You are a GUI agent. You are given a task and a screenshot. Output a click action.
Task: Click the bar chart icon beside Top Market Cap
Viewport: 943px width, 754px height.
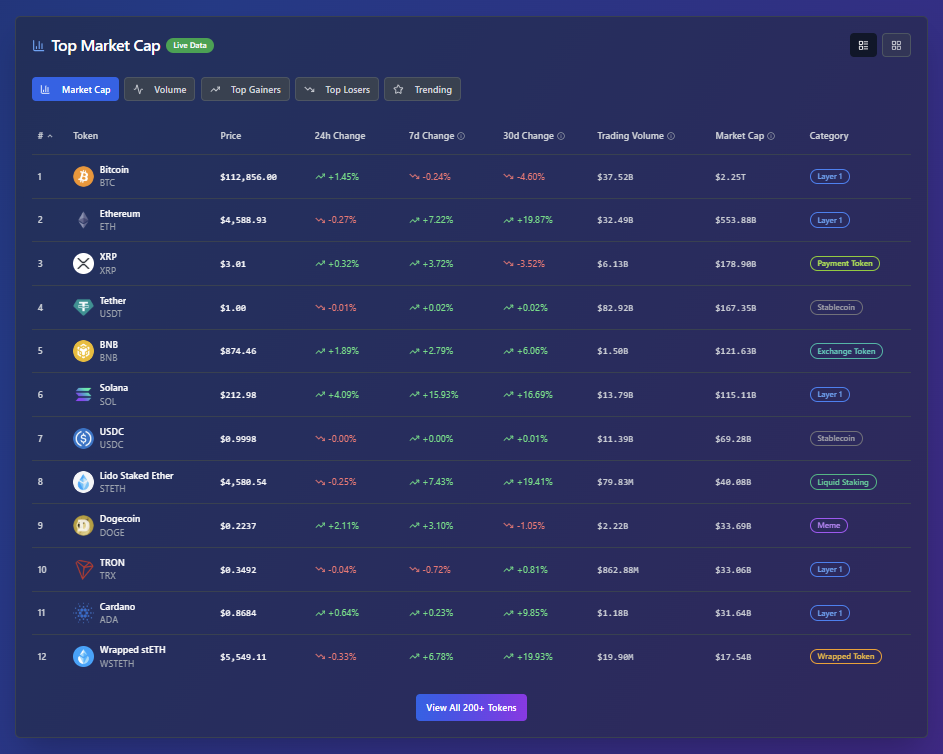(38, 46)
